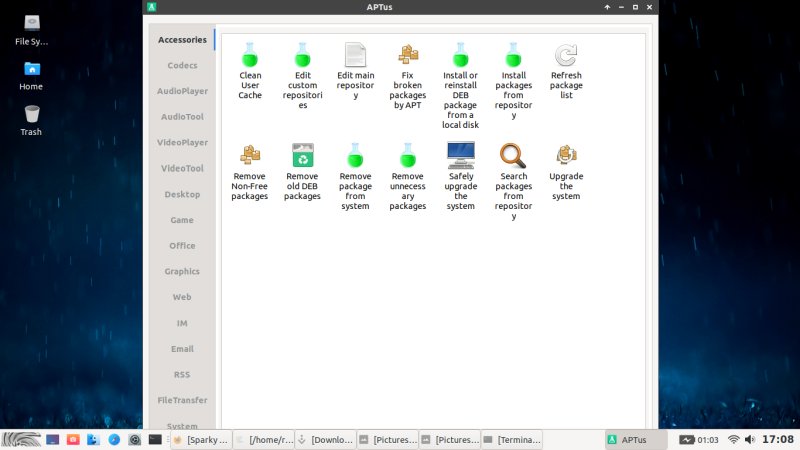
Task: Switch to the Desktop tab
Action: pyautogui.click(x=182, y=194)
